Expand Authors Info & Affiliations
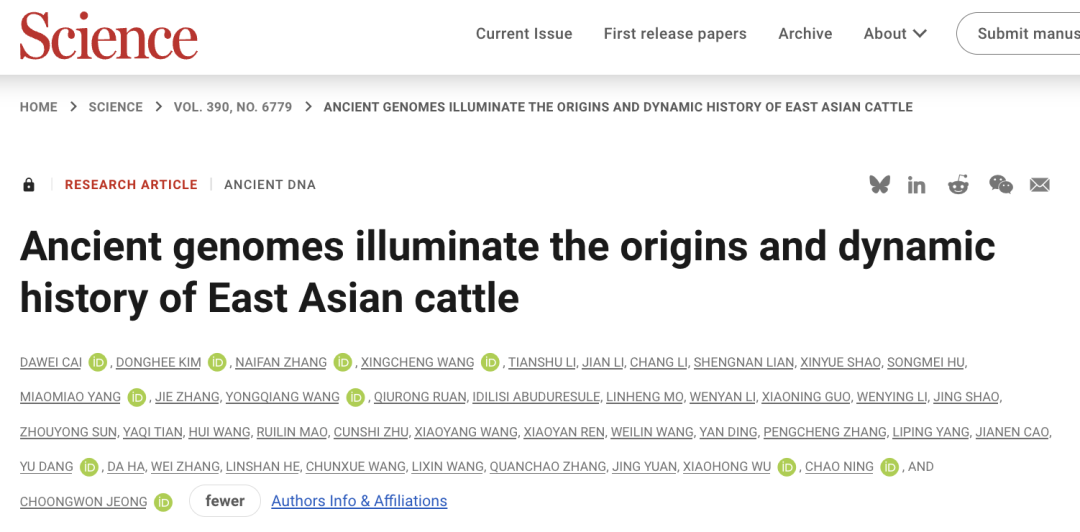This screenshot has width=1080, height=532. tap(359, 501)
